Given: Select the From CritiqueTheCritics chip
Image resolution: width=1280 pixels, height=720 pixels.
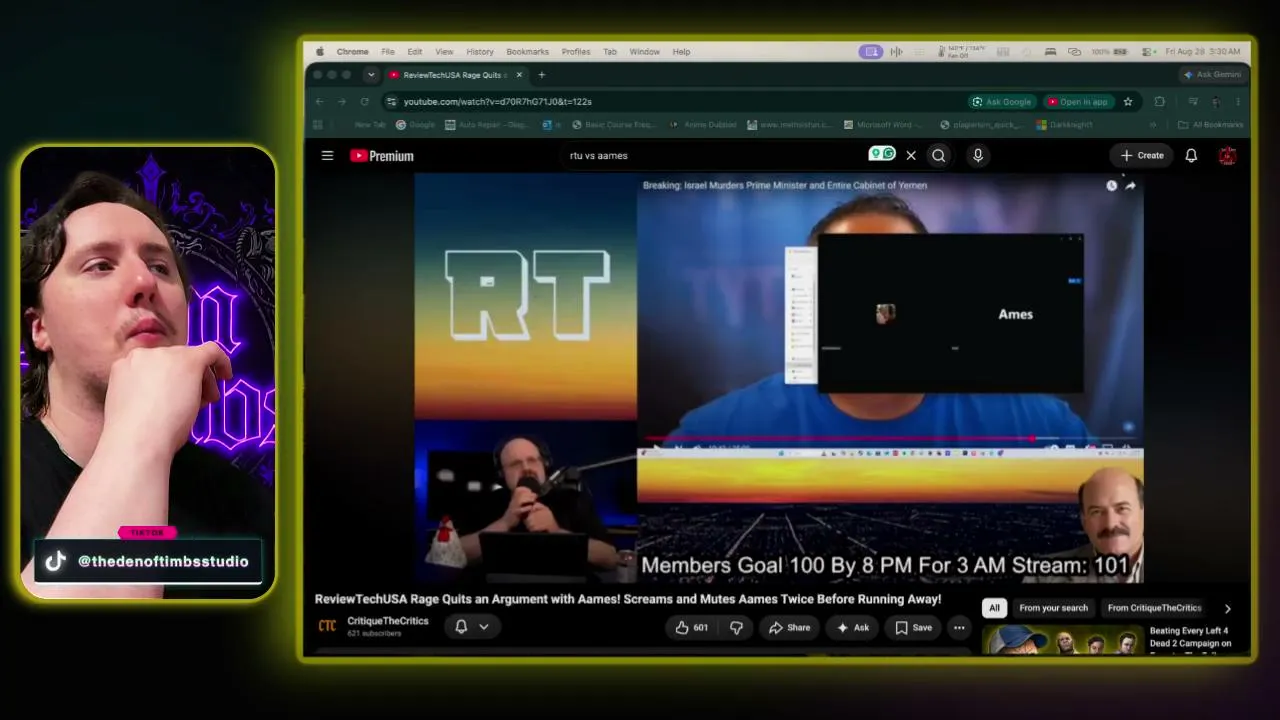Looking at the screenshot, I should [x=1154, y=608].
